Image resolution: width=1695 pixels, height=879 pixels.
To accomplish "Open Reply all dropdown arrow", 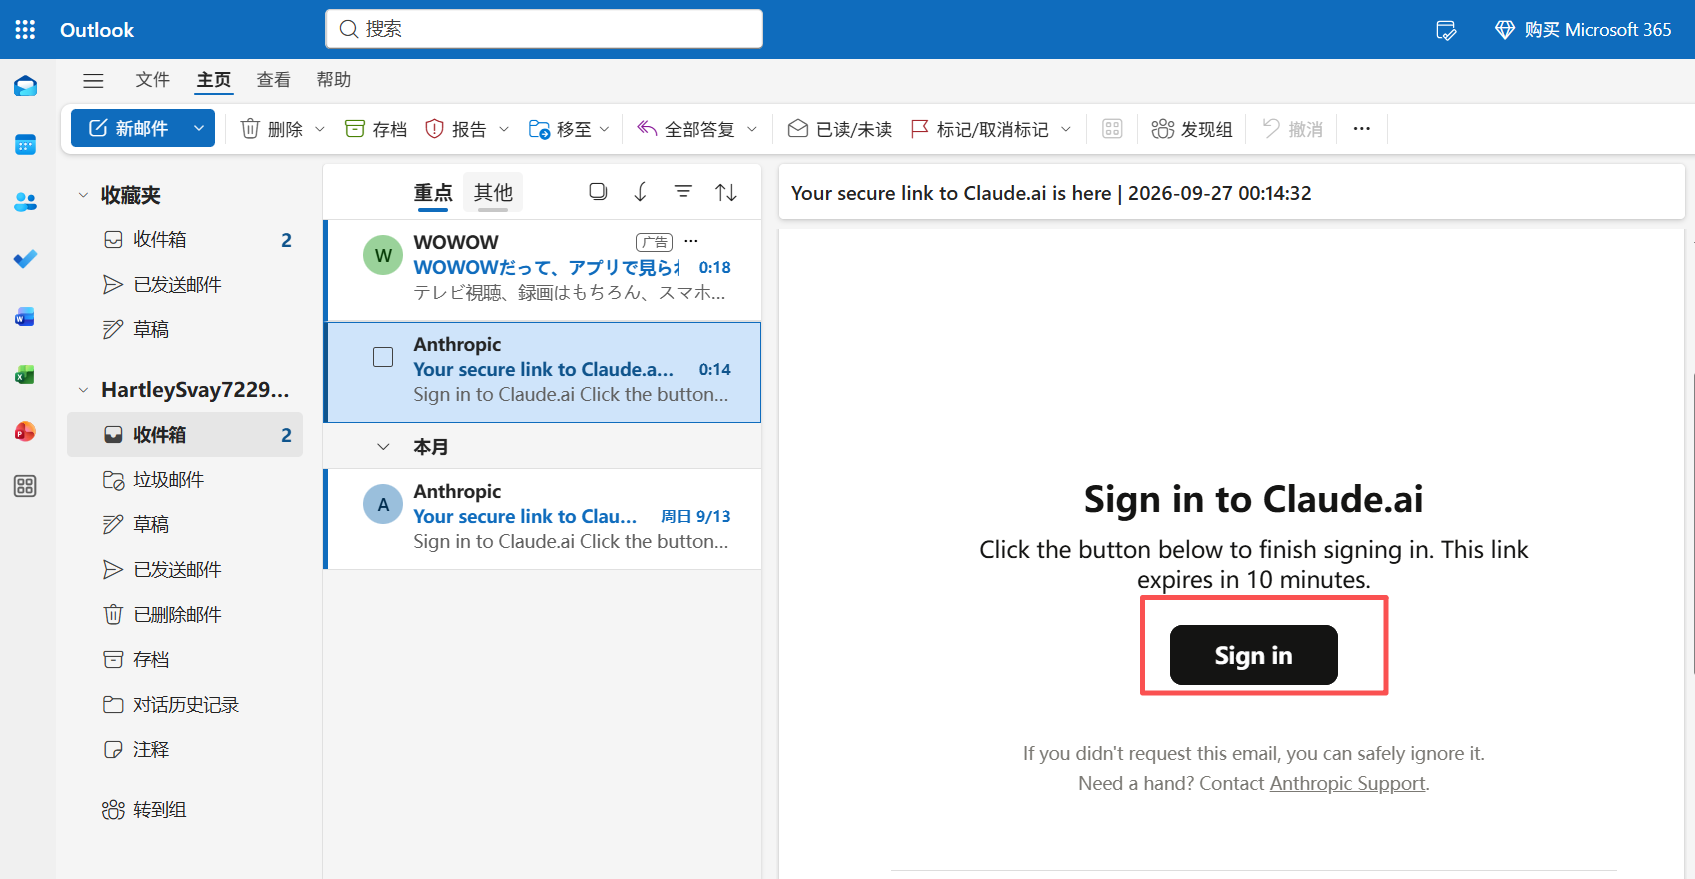I will pyautogui.click(x=752, y=129).
